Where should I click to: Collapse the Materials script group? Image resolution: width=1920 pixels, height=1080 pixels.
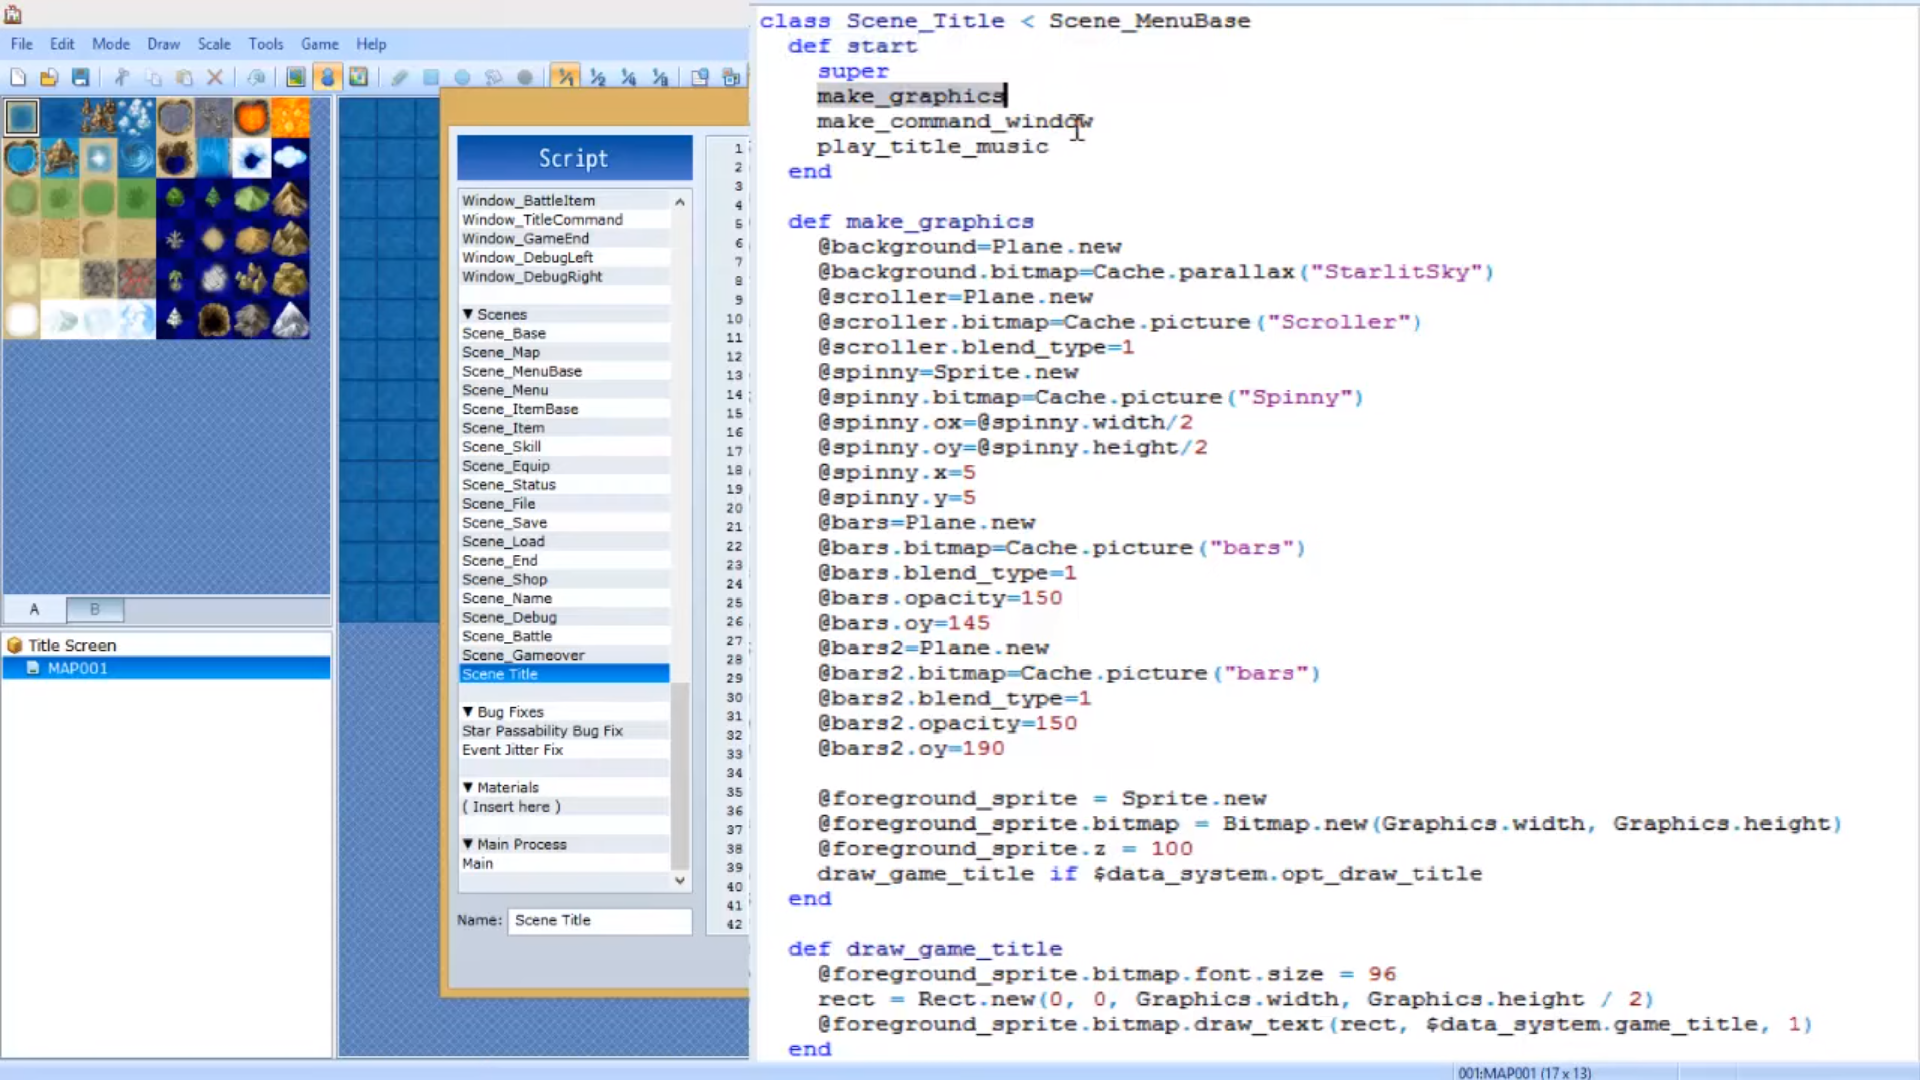click(468, 788)
